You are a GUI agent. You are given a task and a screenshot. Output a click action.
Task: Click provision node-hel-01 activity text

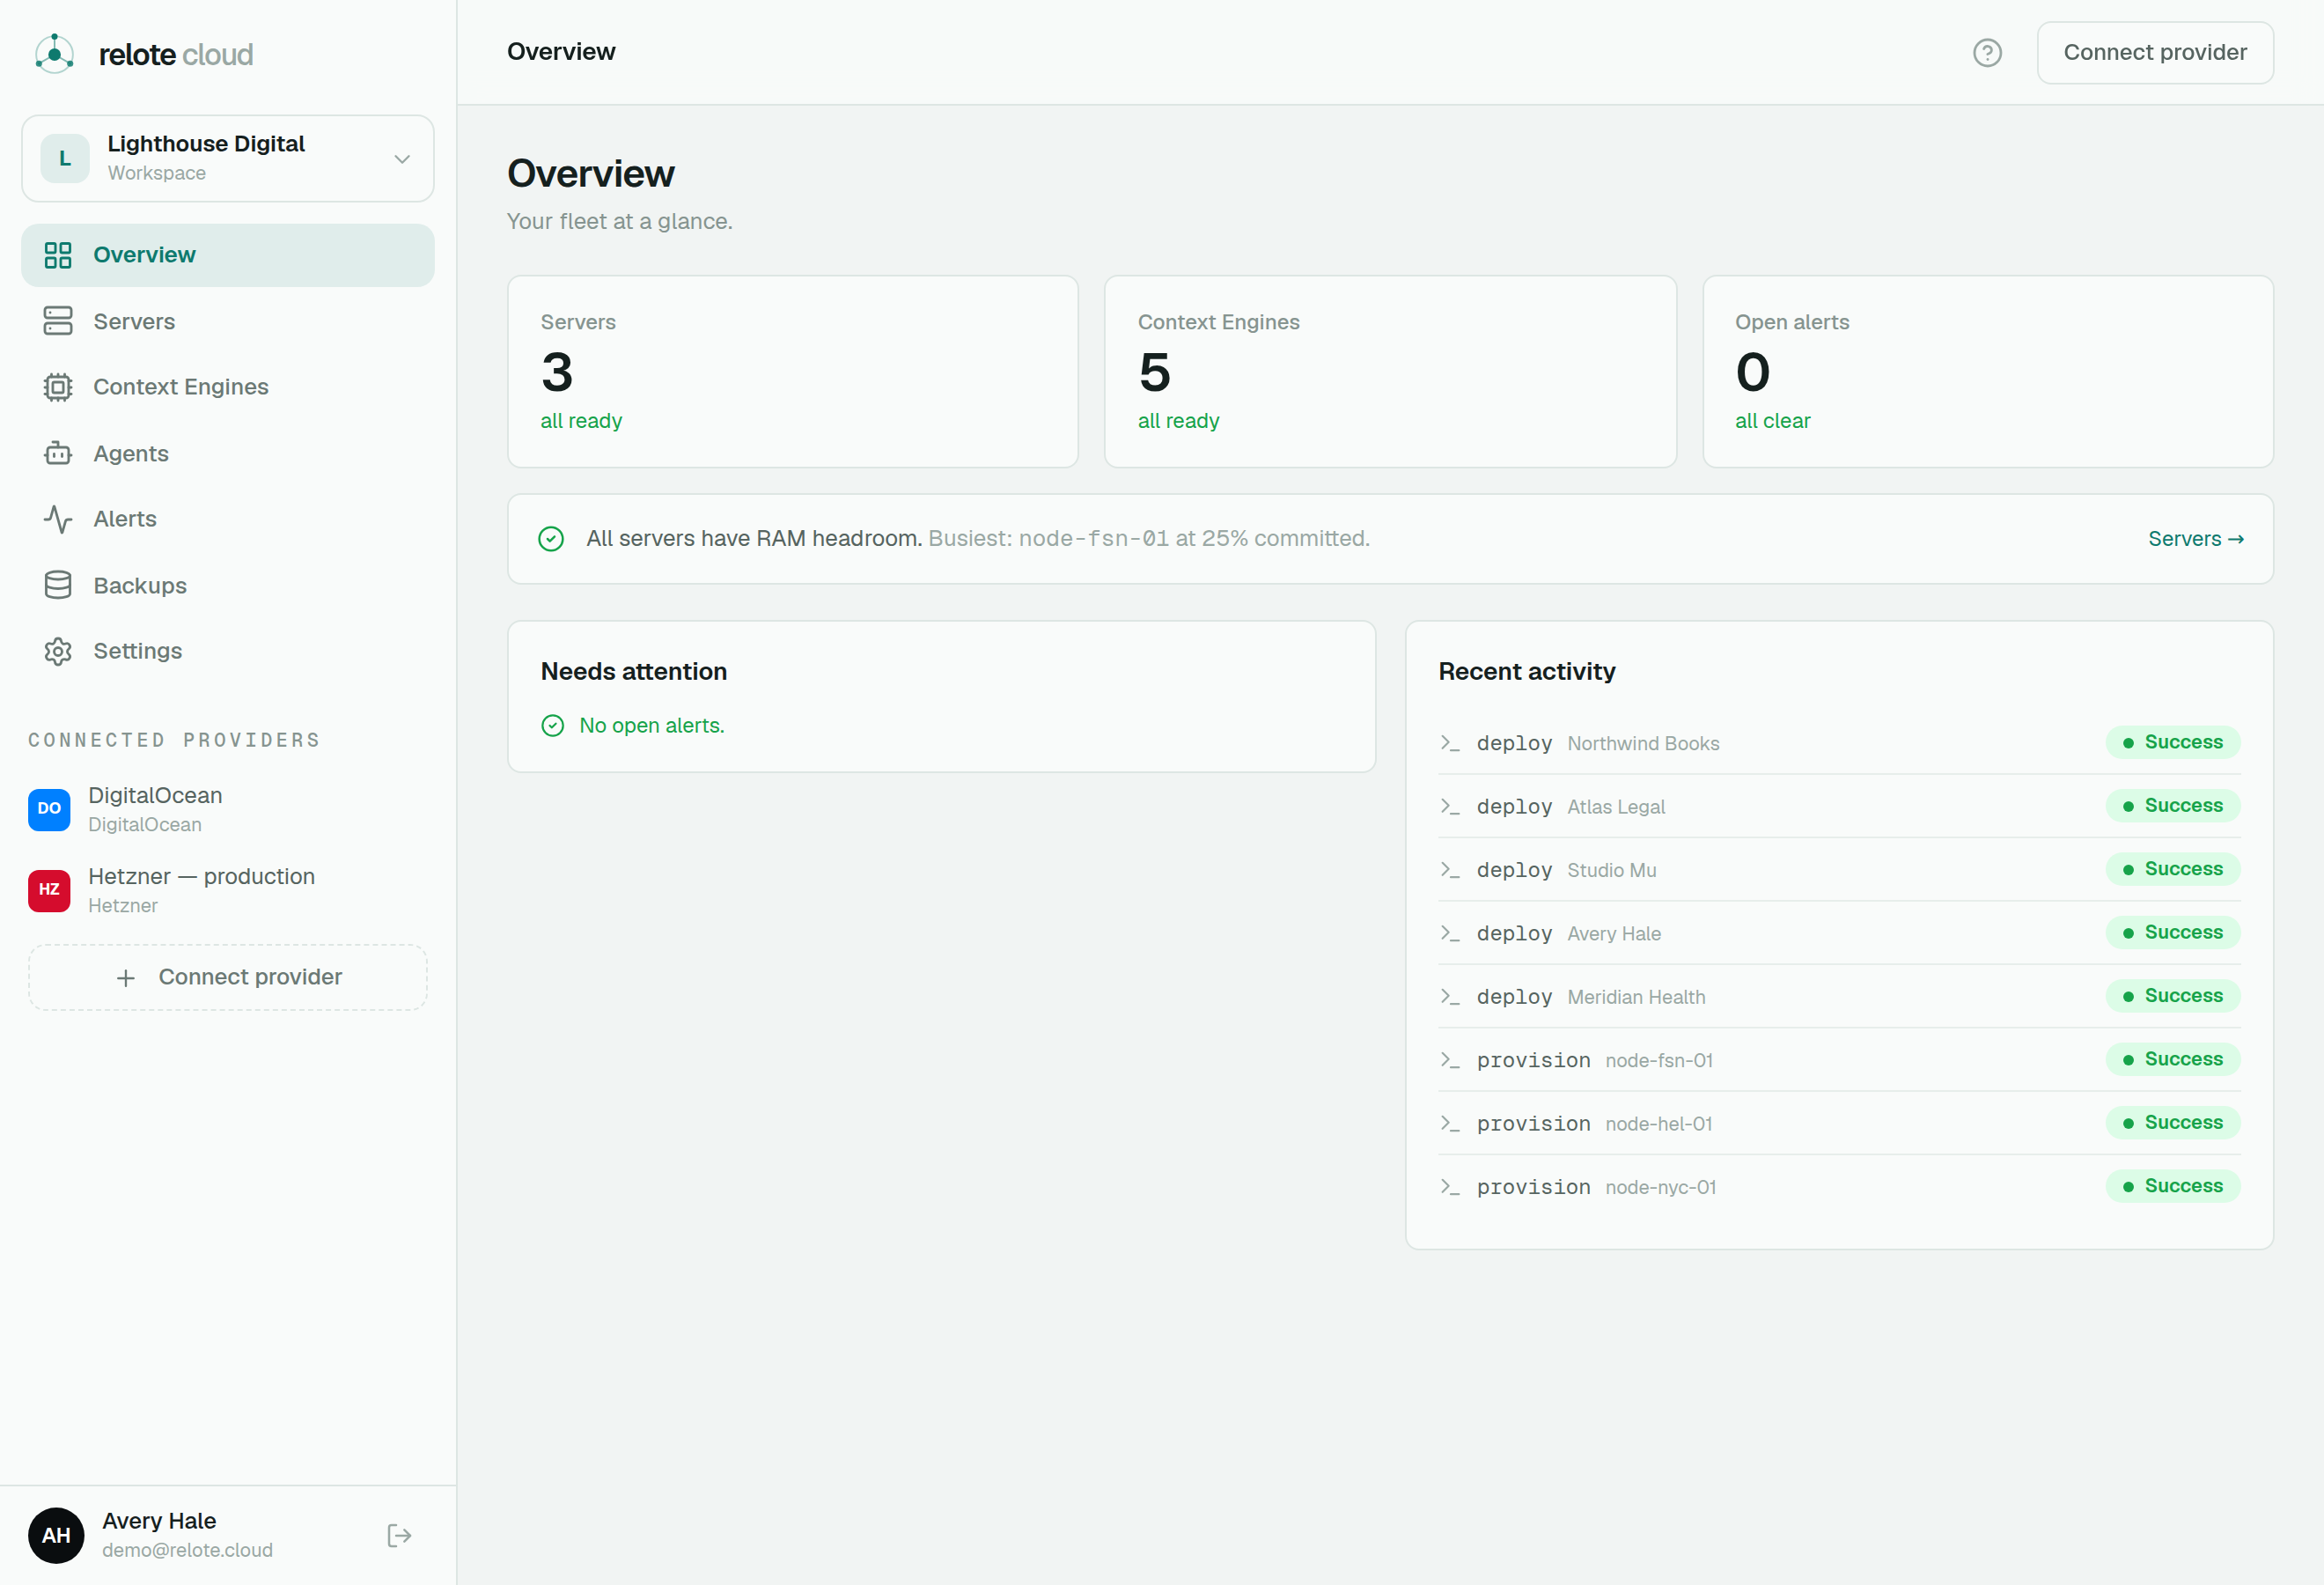(1594, 1124)
